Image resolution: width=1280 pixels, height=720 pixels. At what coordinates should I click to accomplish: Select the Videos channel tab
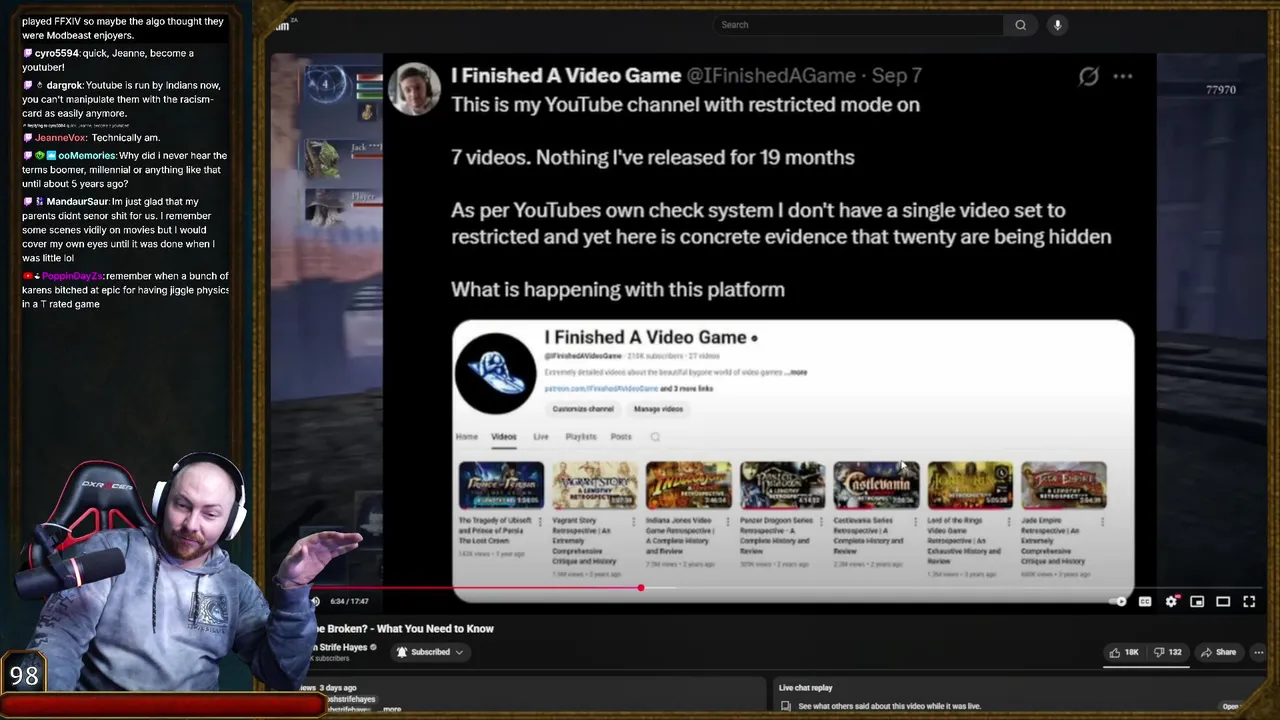tap(504, 437)
